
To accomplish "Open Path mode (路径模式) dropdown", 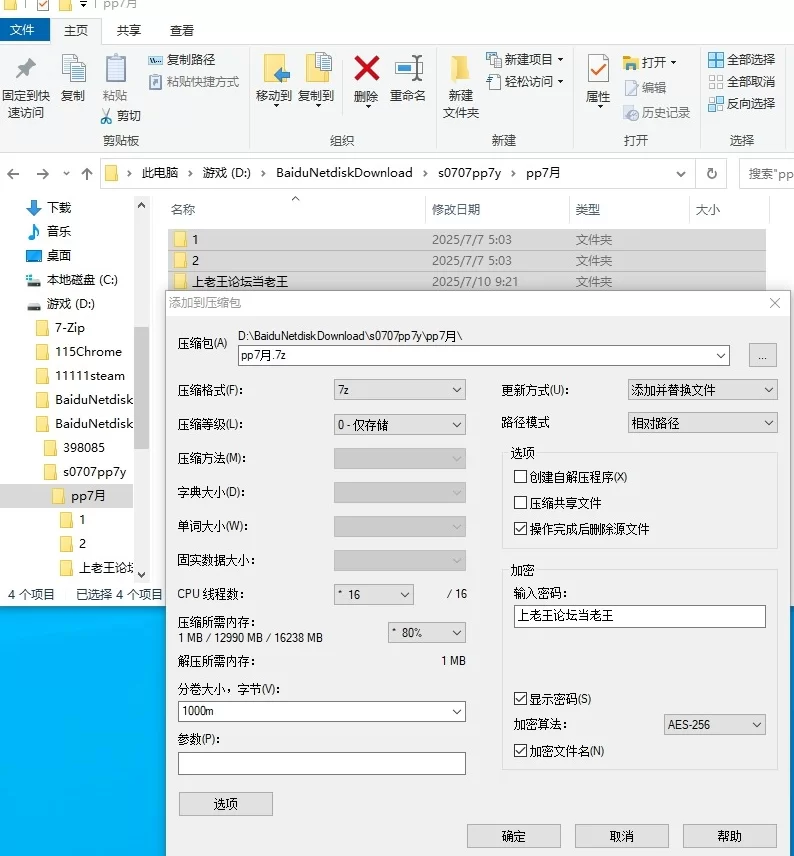I will [x=702, y=423].
